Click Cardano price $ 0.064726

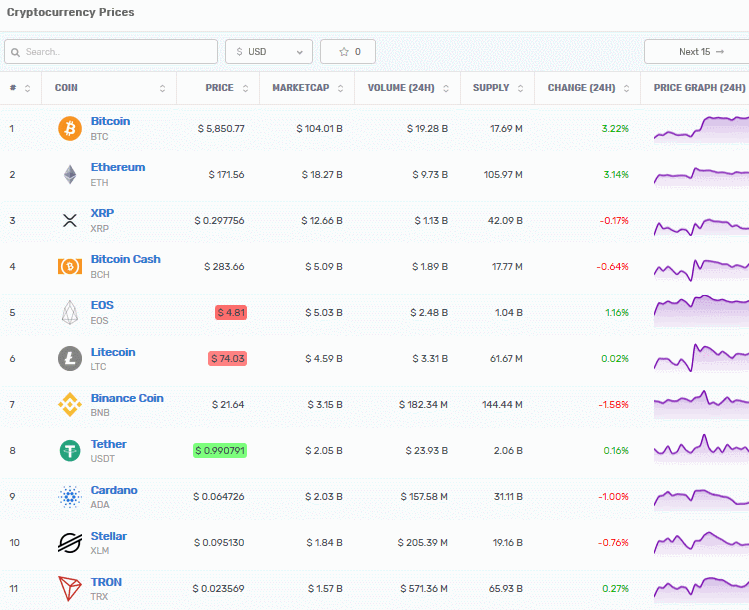pyautogui.click(x=219, y=496)
